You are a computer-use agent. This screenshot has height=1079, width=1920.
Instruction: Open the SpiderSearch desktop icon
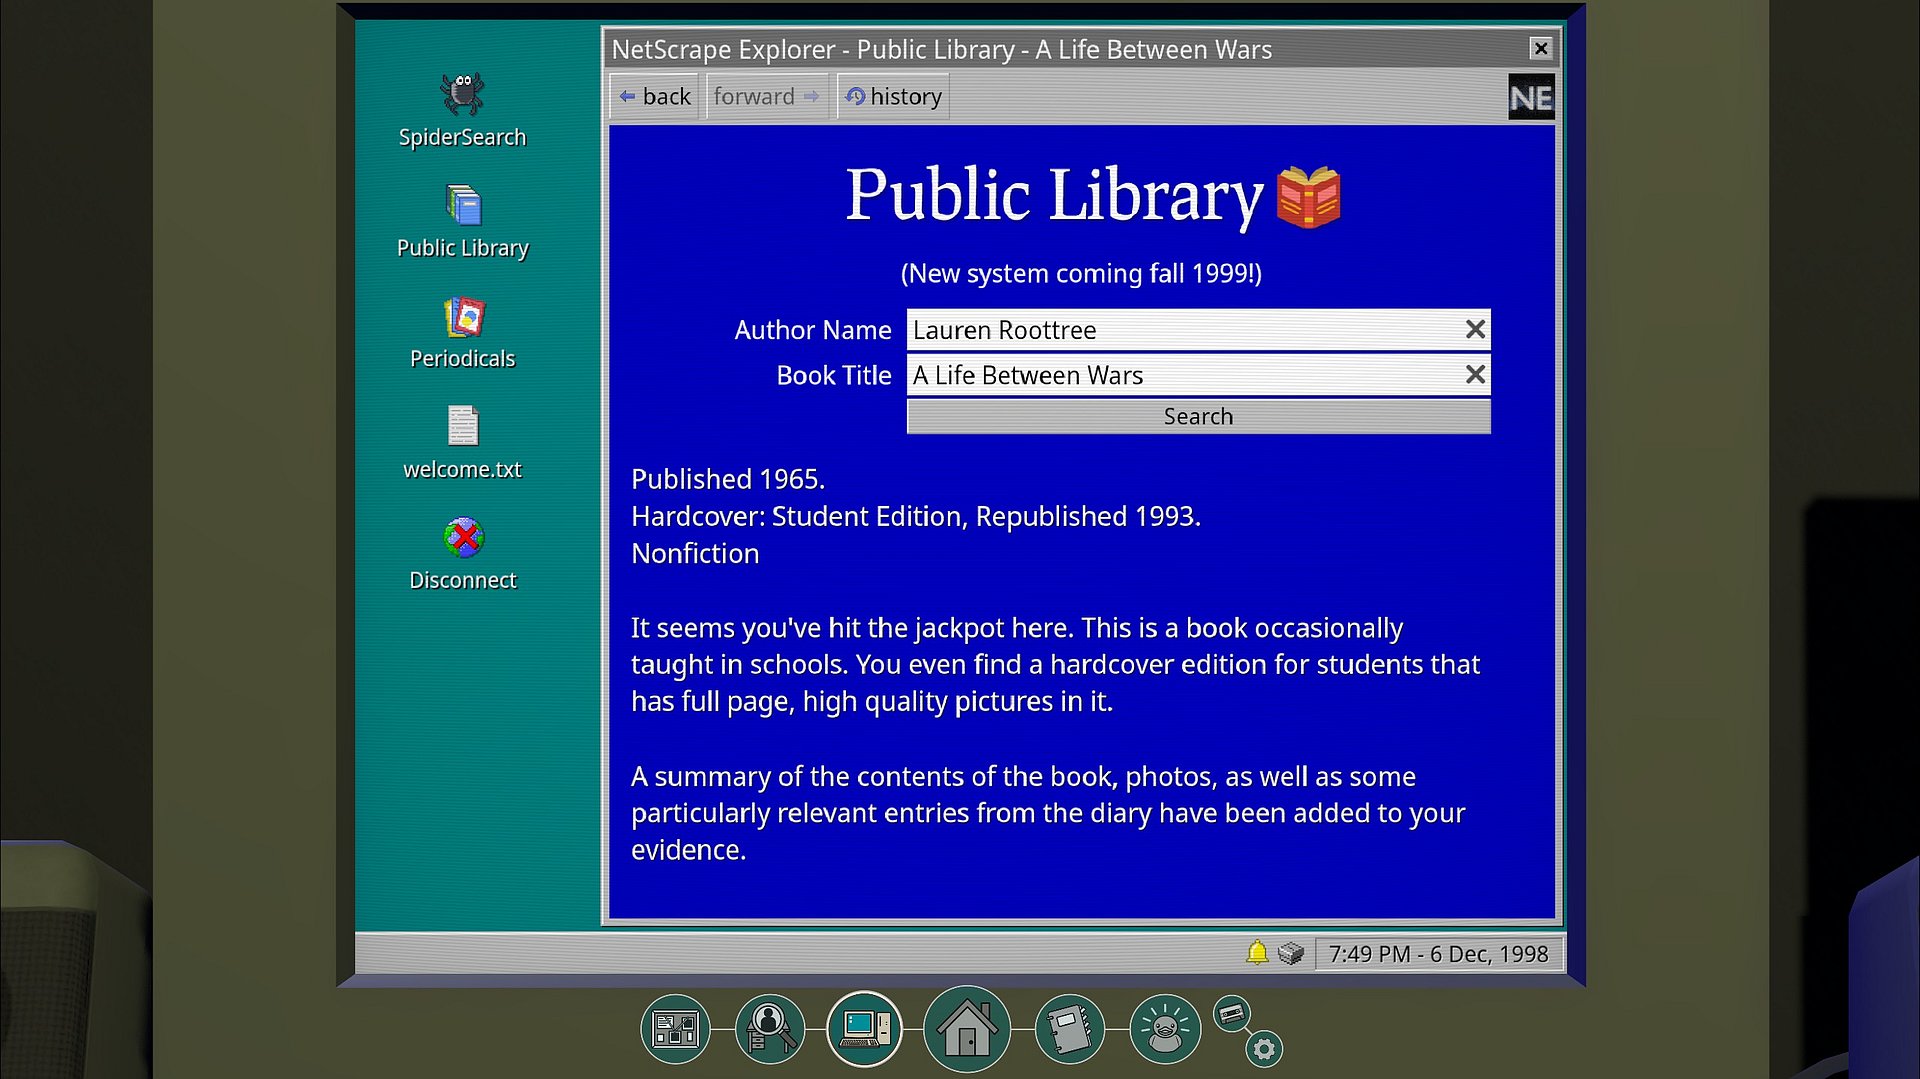(462, 96)
